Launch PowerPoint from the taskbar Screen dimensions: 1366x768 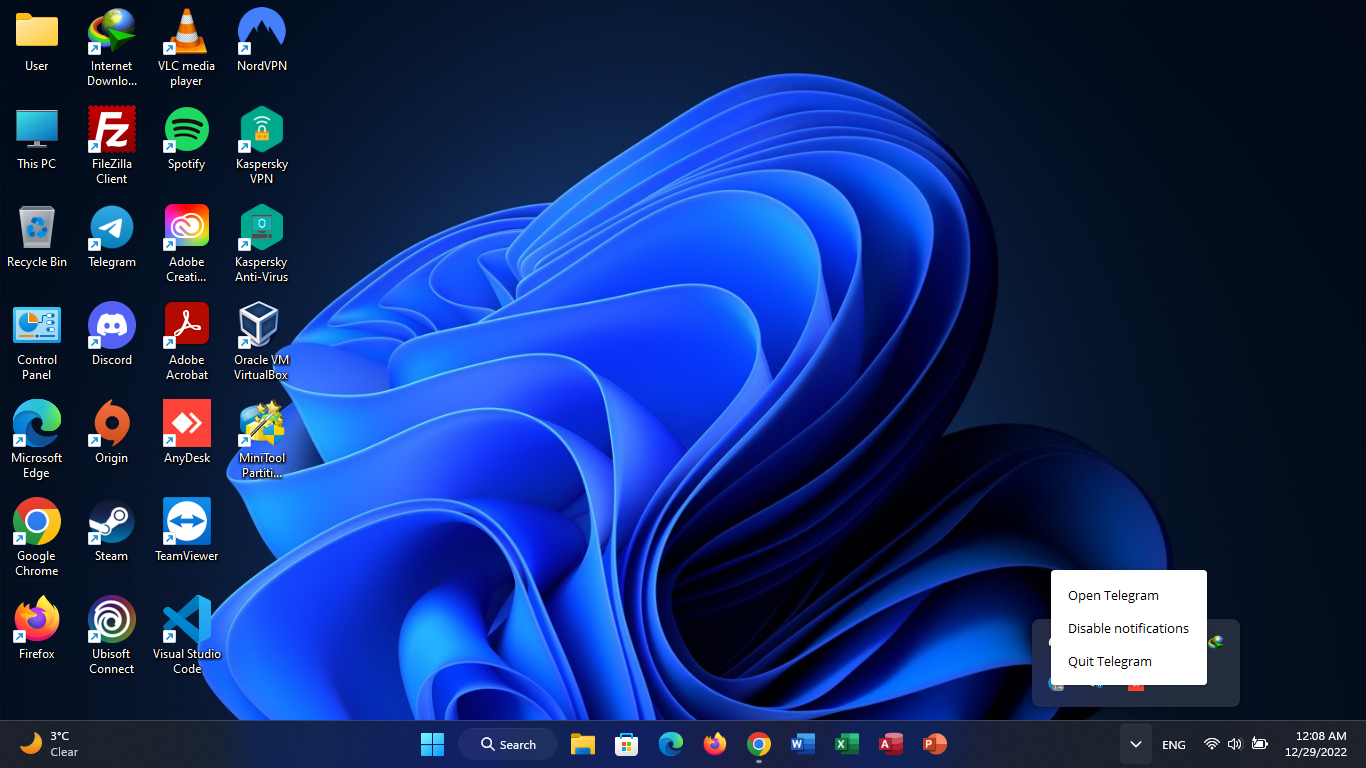click(x=935, y=744)
